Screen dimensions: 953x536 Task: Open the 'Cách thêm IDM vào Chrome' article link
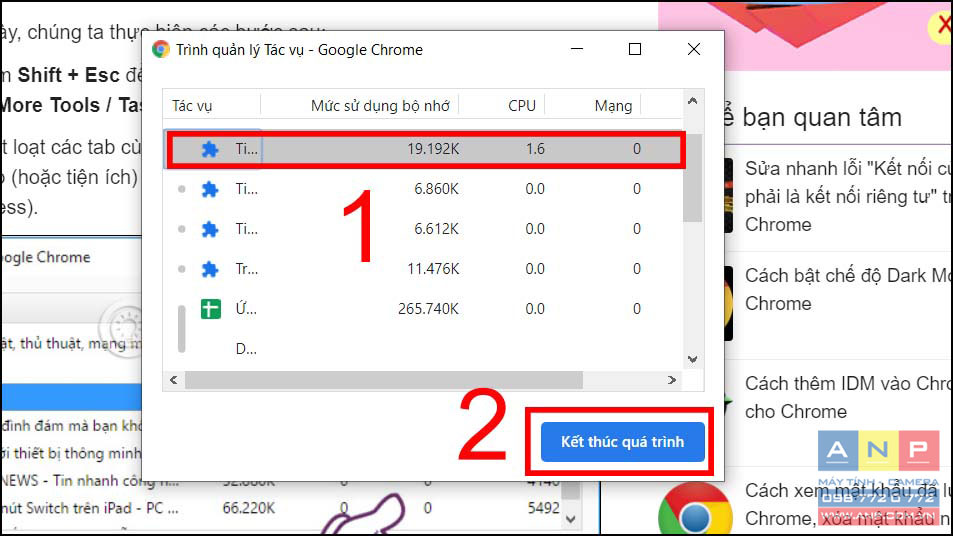pos(848,397)
